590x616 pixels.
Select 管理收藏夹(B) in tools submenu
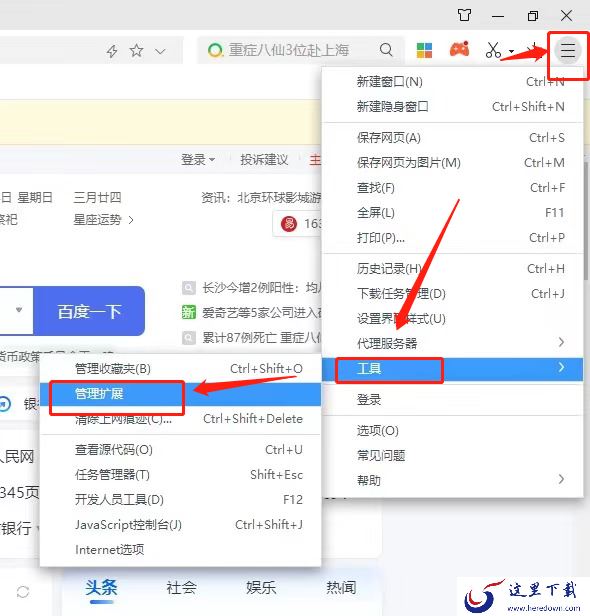click(x=181, y=369)
